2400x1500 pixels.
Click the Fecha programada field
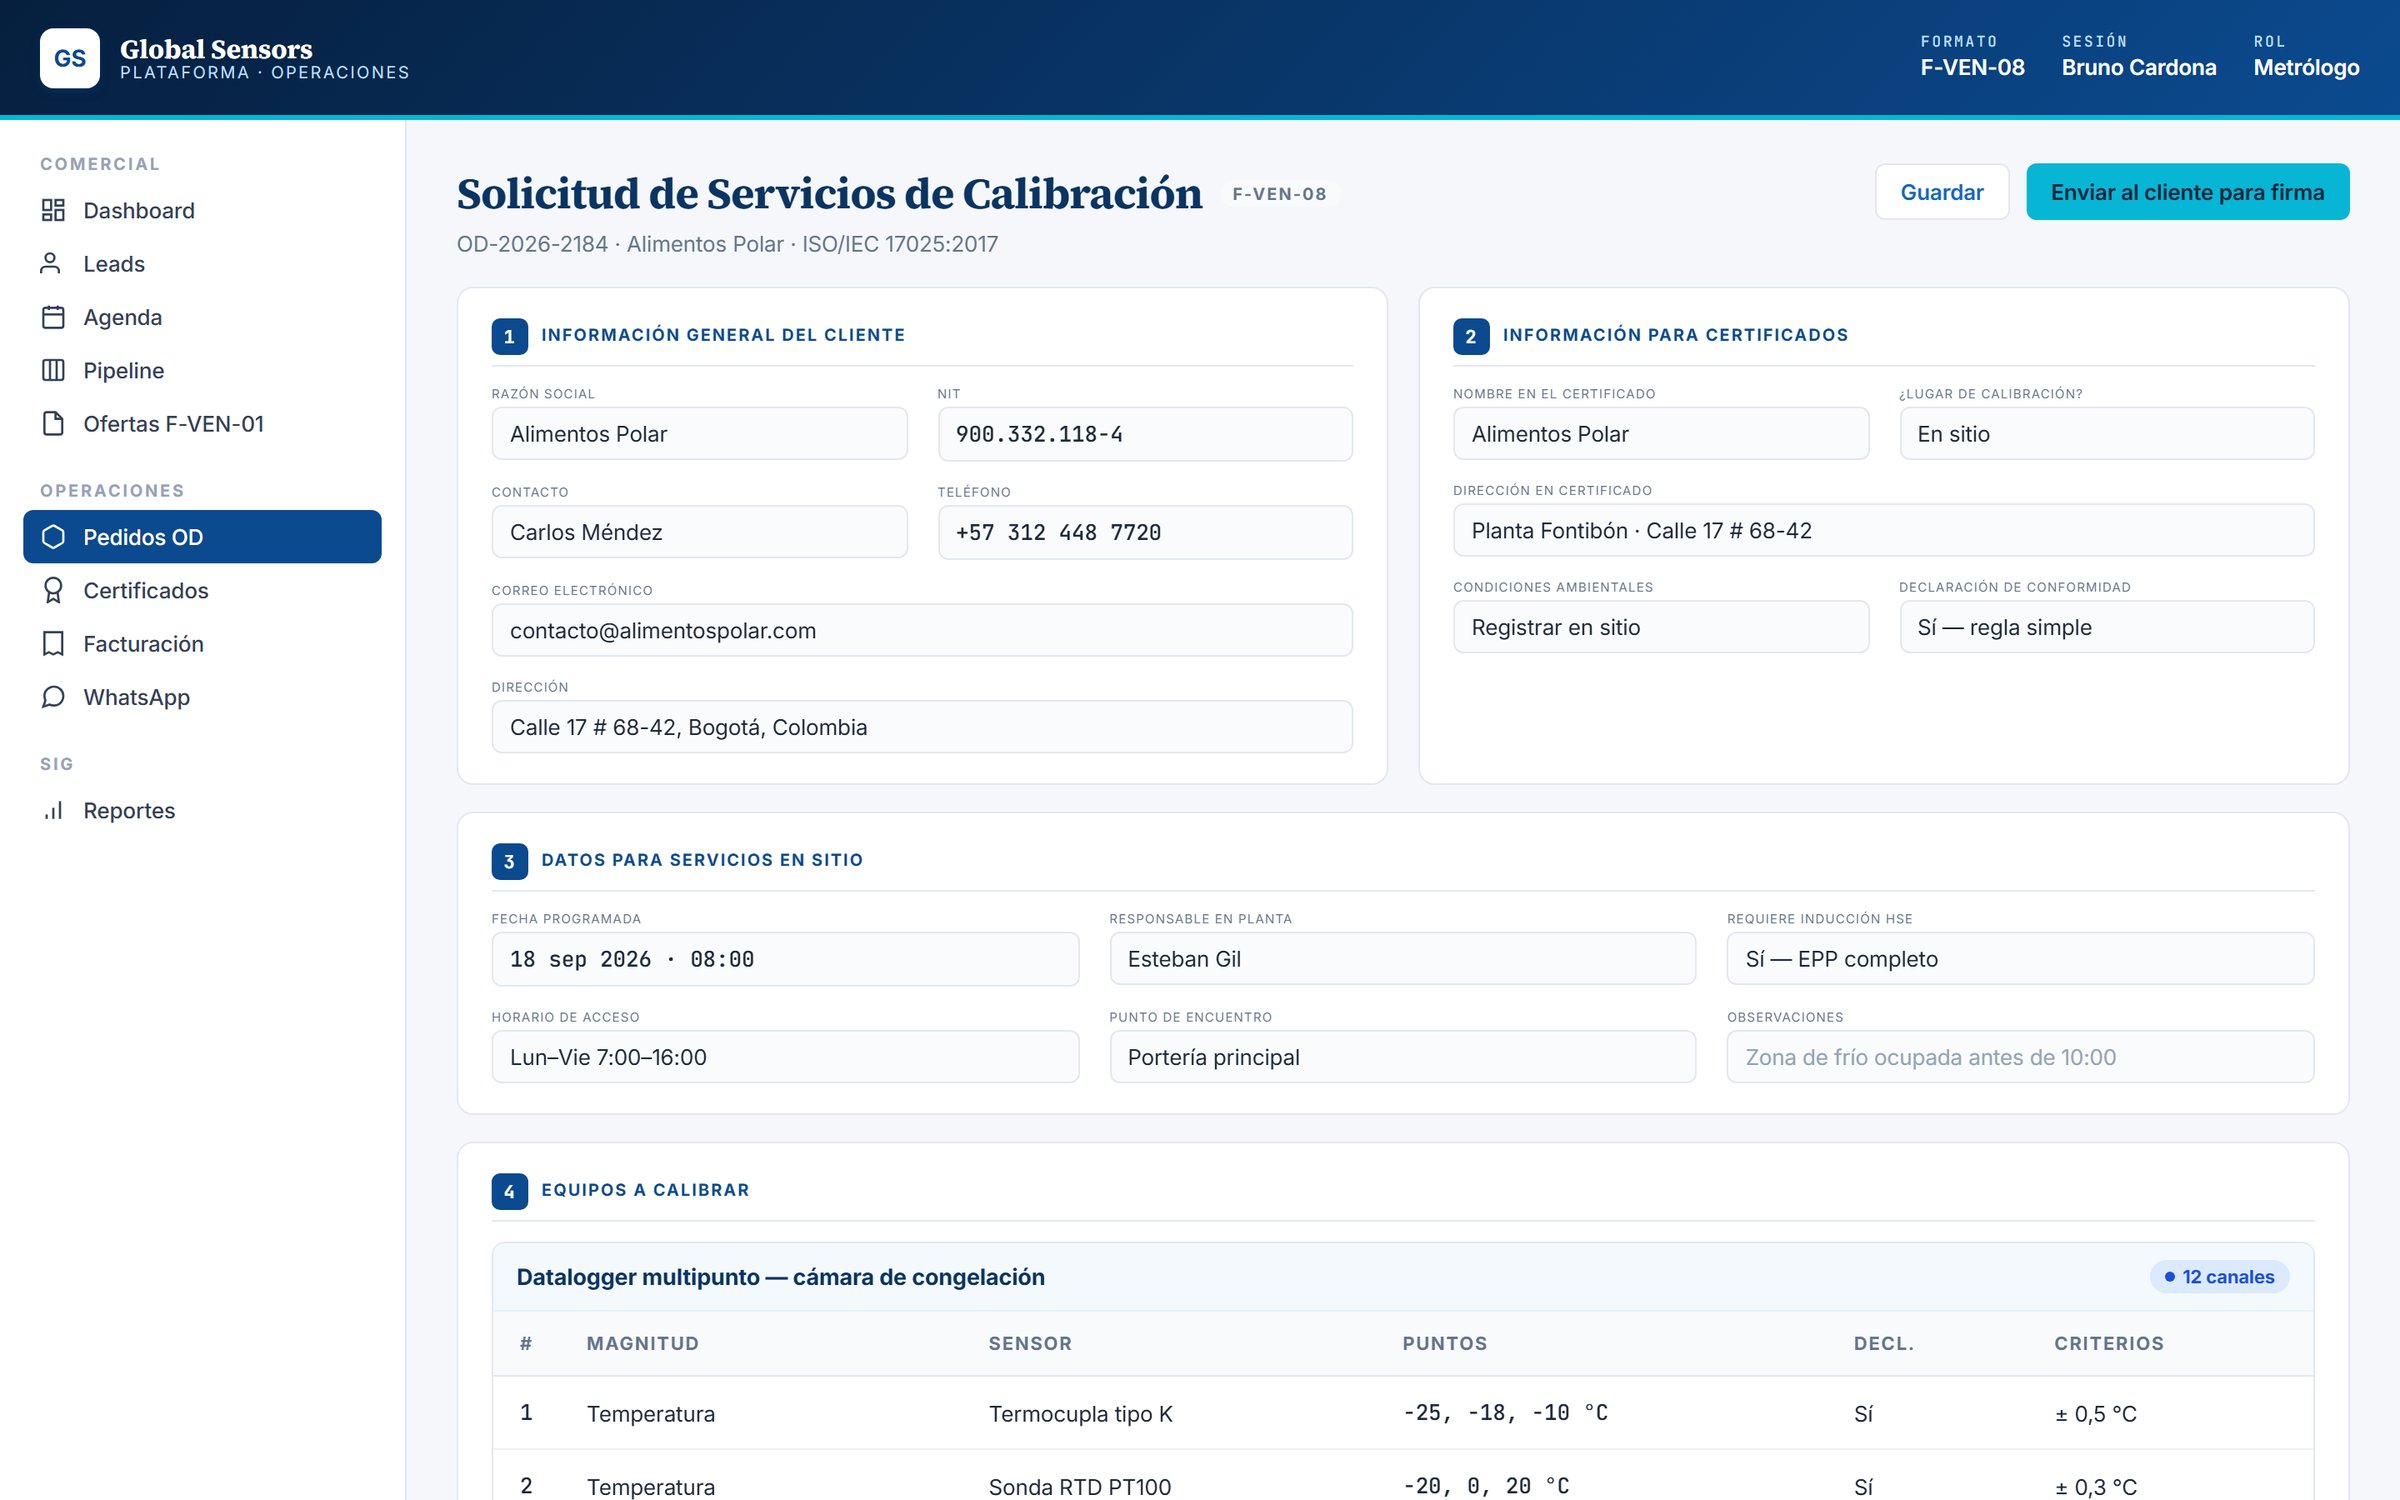point(785,959)
